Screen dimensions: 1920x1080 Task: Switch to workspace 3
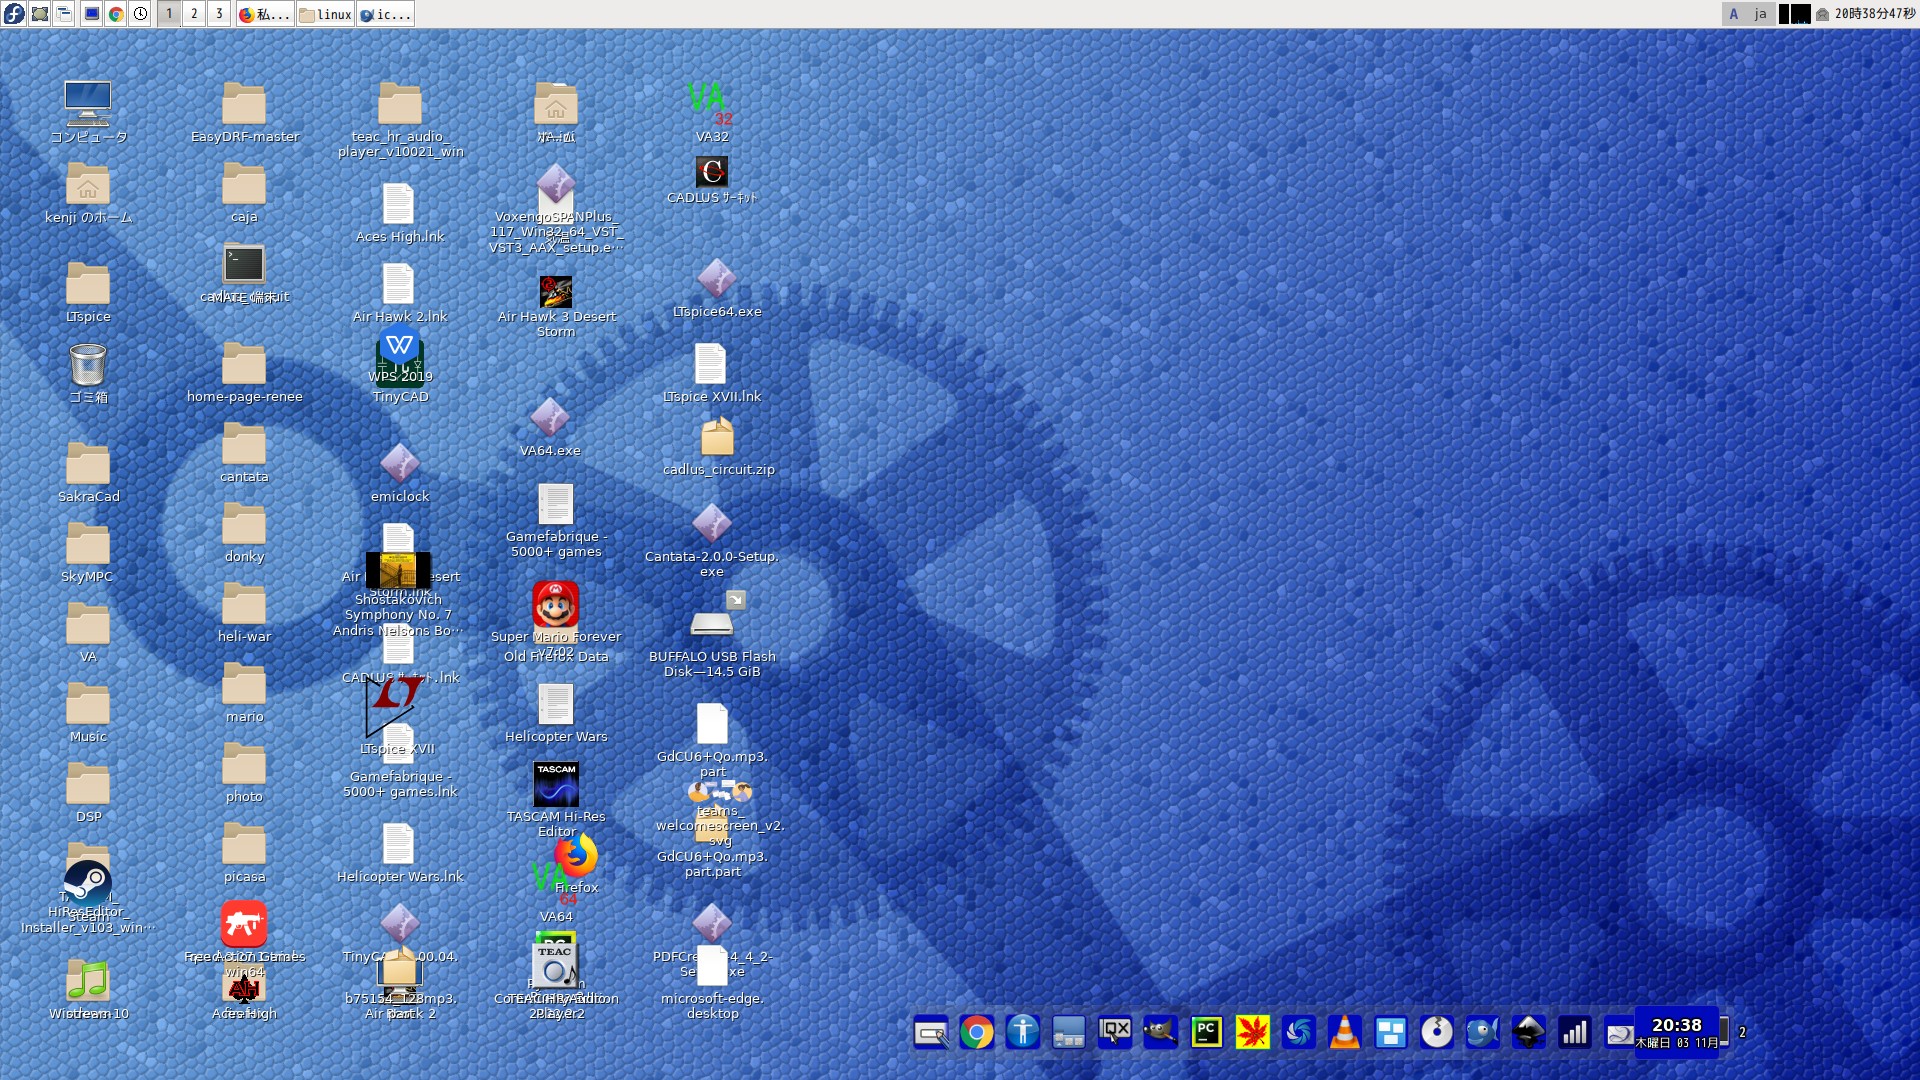(219, 14)
